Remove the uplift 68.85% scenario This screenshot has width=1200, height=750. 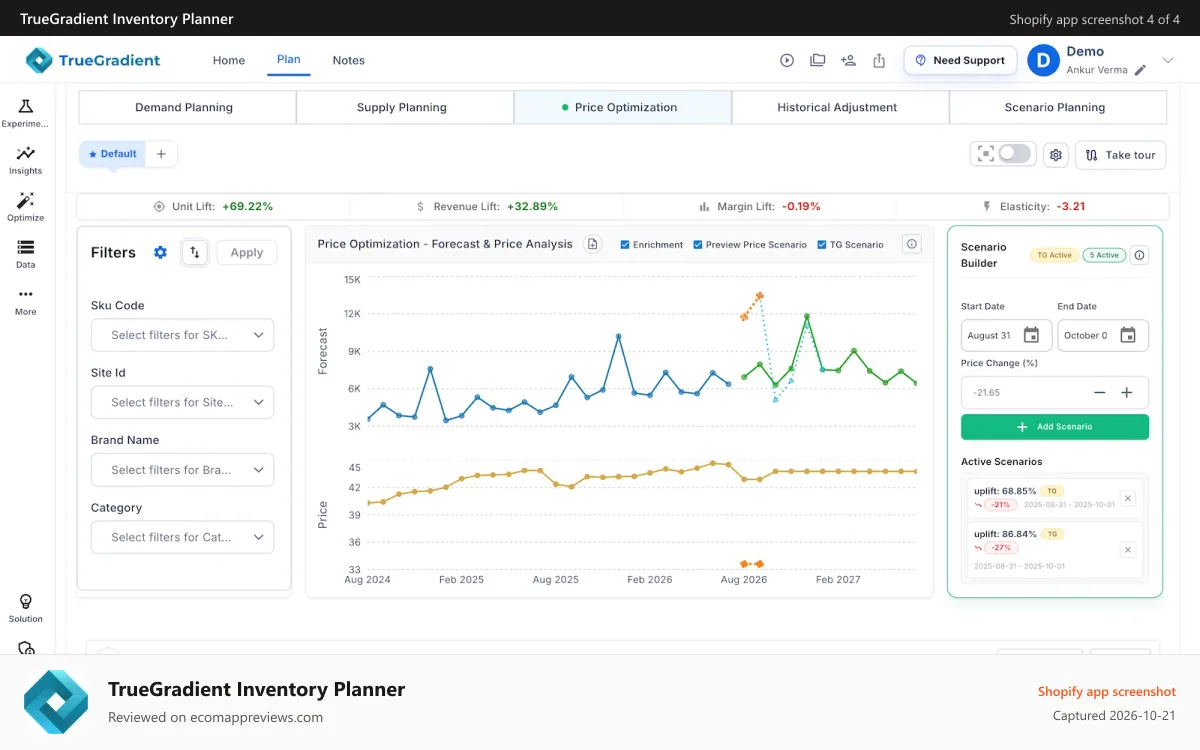click(x=1127, y=498)
